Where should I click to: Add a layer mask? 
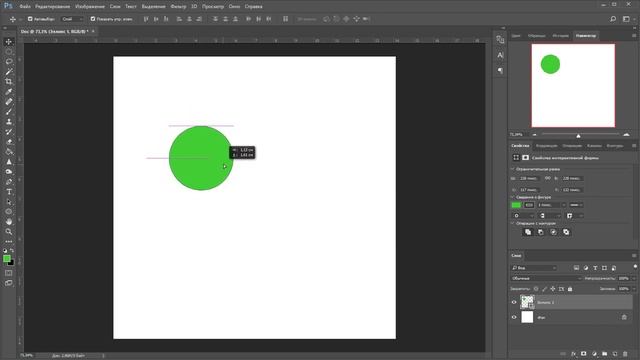[584, 354]
